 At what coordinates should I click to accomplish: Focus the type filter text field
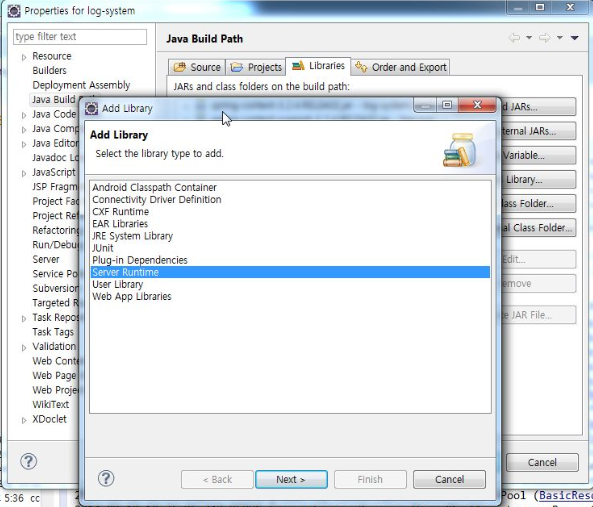(x=80, y=37)
